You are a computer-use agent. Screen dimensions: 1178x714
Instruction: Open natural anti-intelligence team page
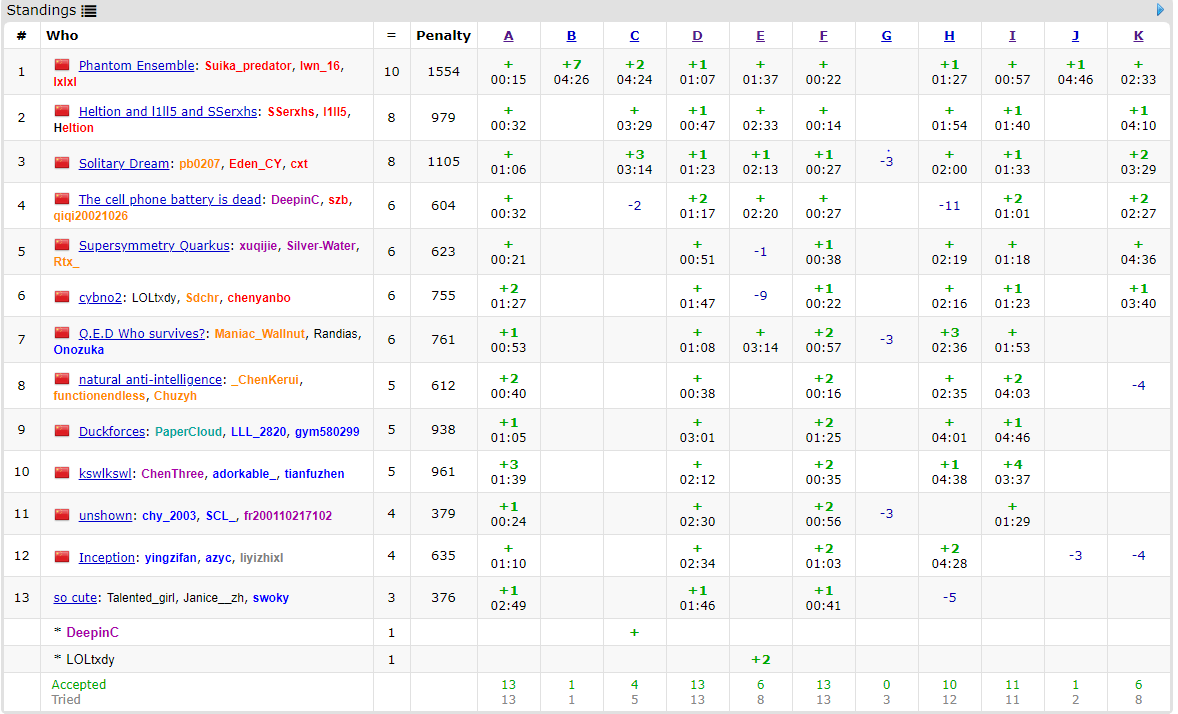pyautogui.click(x=150, y=379)
